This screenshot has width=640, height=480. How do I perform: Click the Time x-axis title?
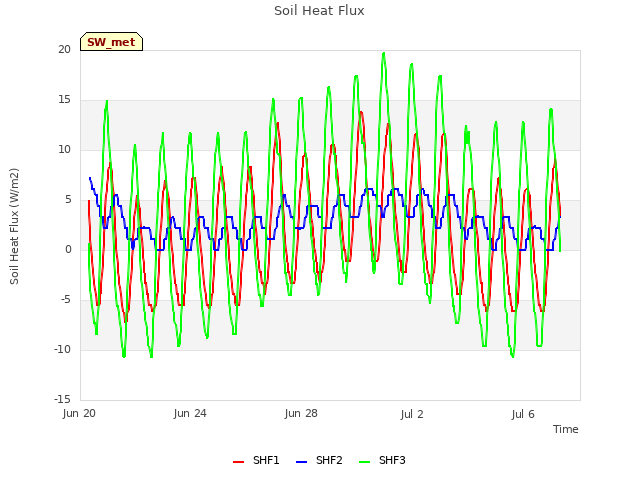coord(566,429)
